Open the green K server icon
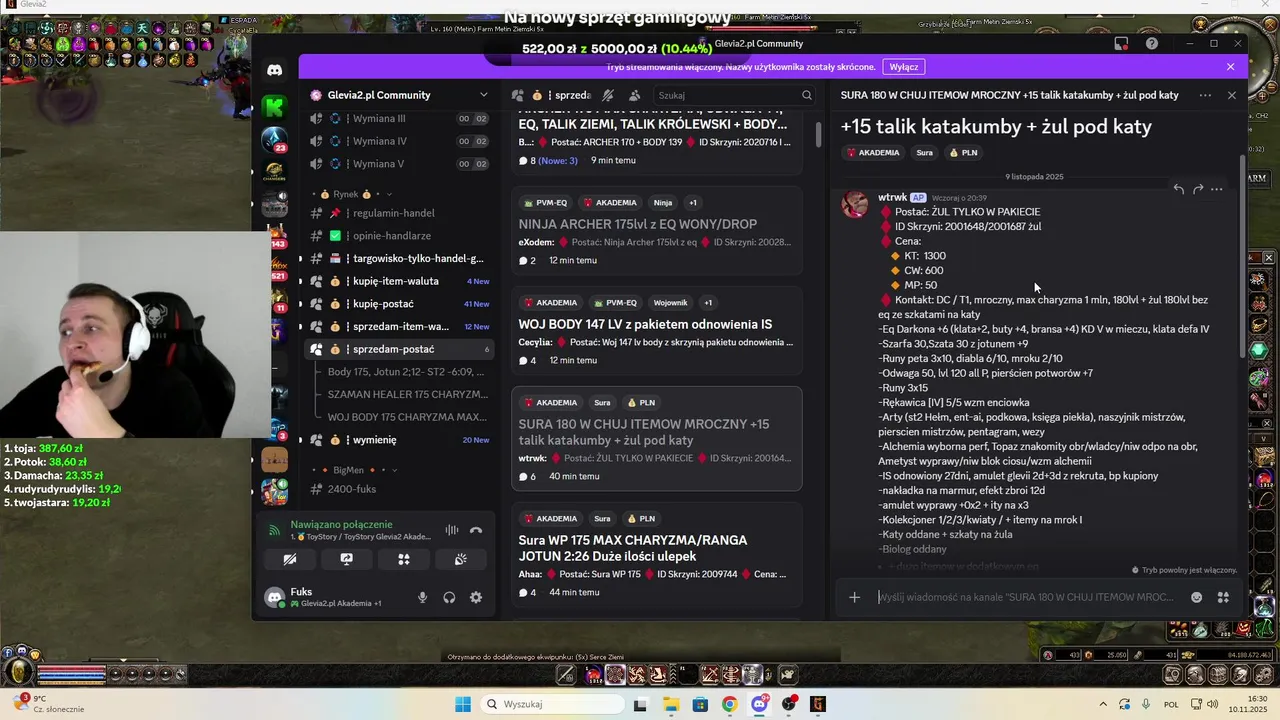1280x720 pixels. tap(275, 106)
